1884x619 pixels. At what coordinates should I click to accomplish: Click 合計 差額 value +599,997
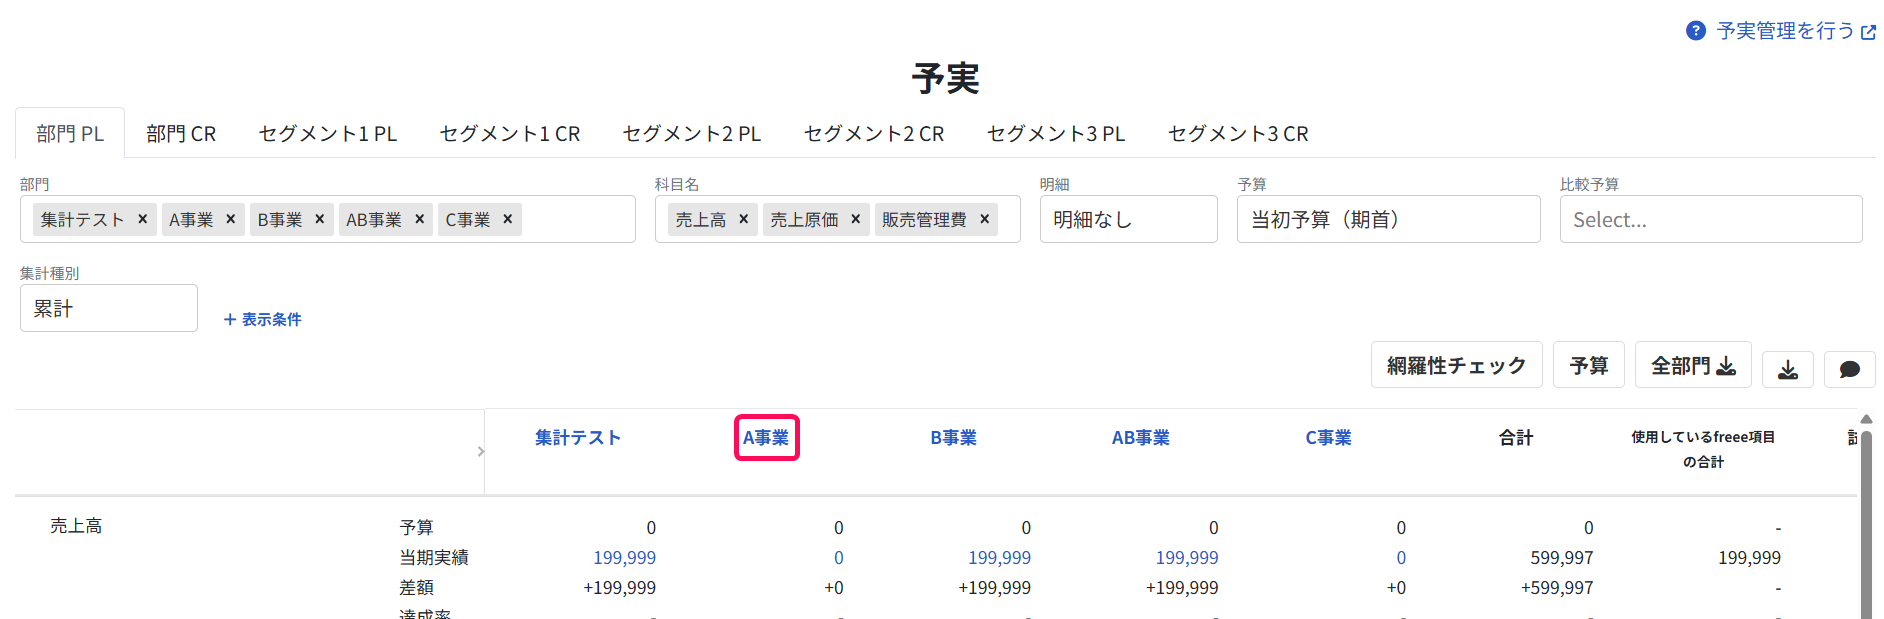pyautogui.click(x=1557, y=588)
